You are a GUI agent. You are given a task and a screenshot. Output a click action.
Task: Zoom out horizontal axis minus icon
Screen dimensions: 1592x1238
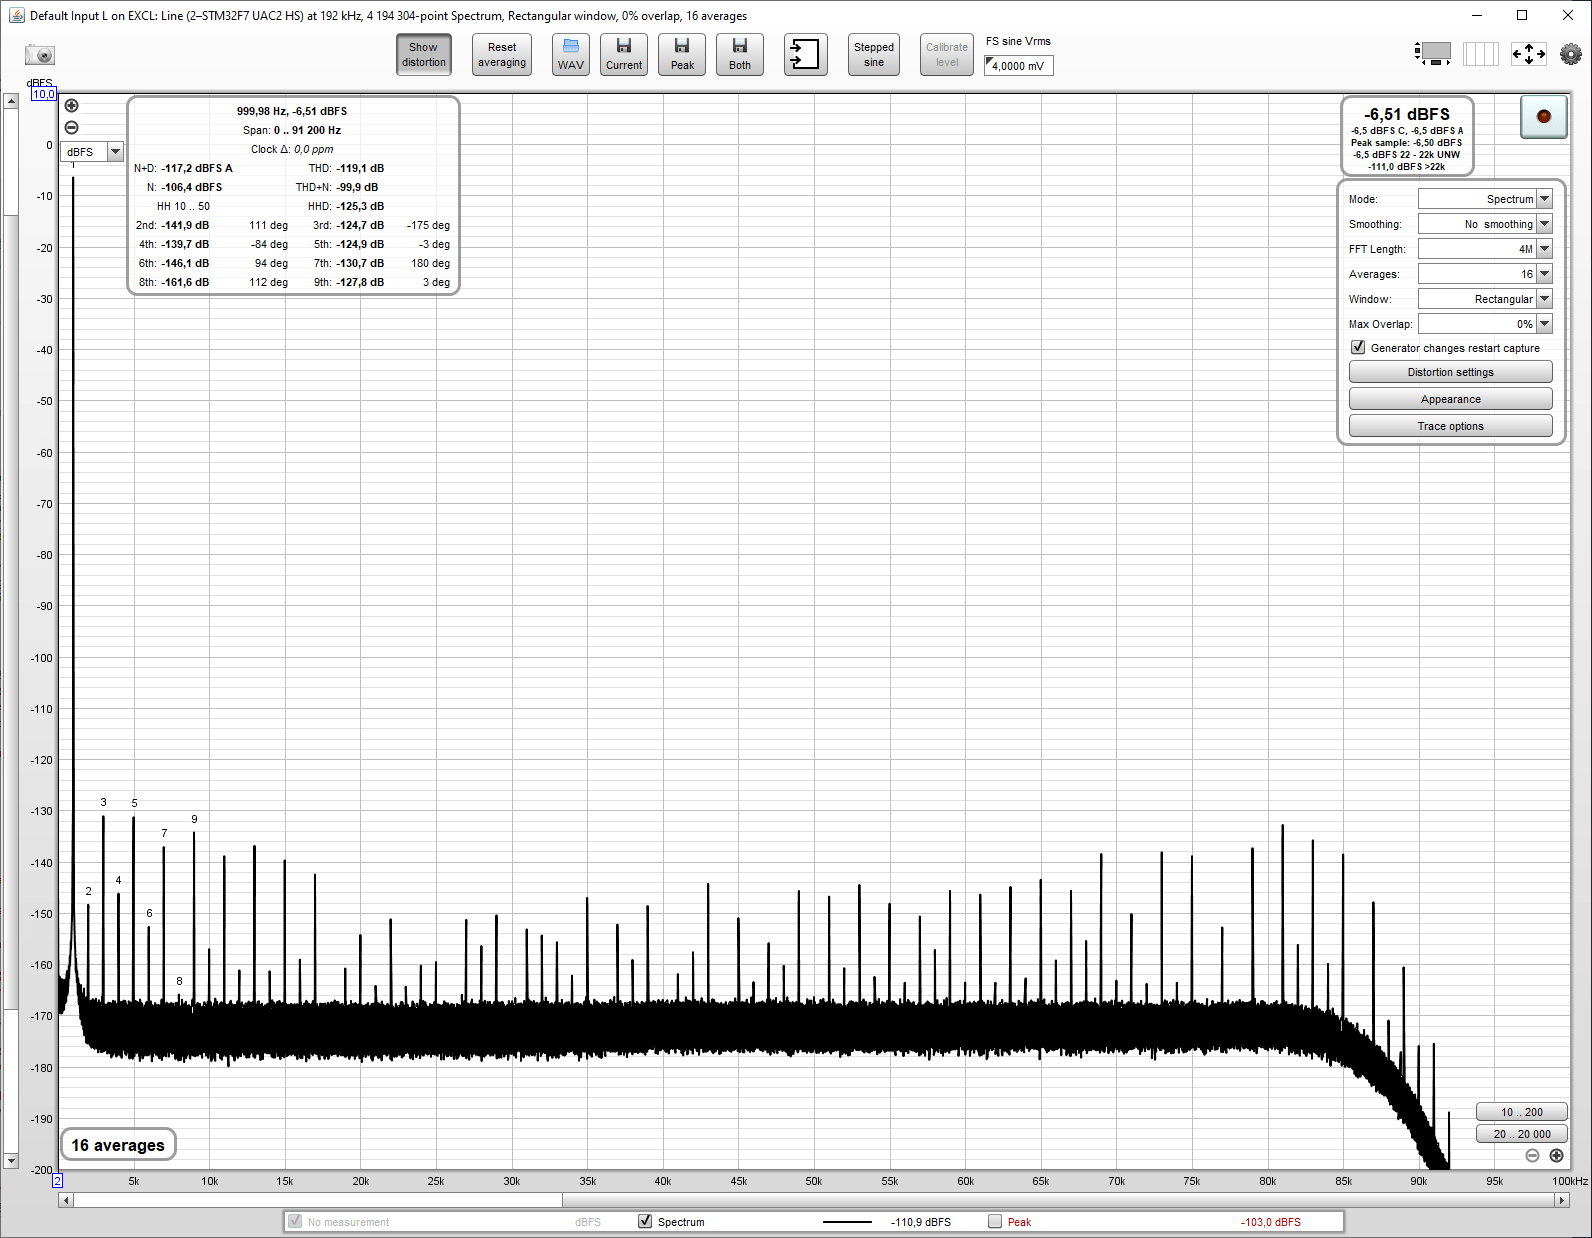1533,1156
